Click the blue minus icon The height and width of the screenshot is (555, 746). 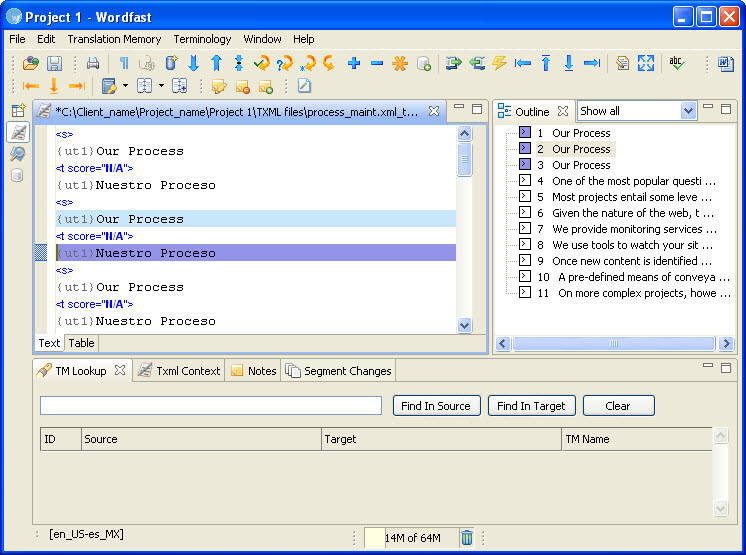[377, 63]
